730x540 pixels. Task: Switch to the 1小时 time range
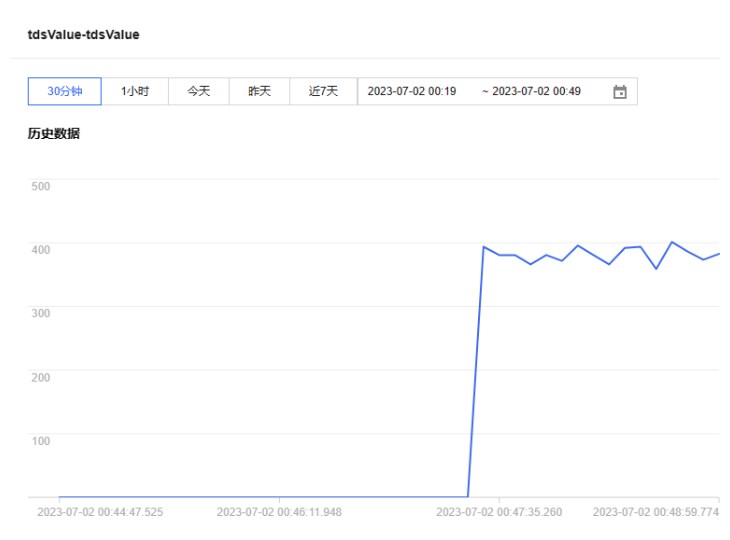135,91
